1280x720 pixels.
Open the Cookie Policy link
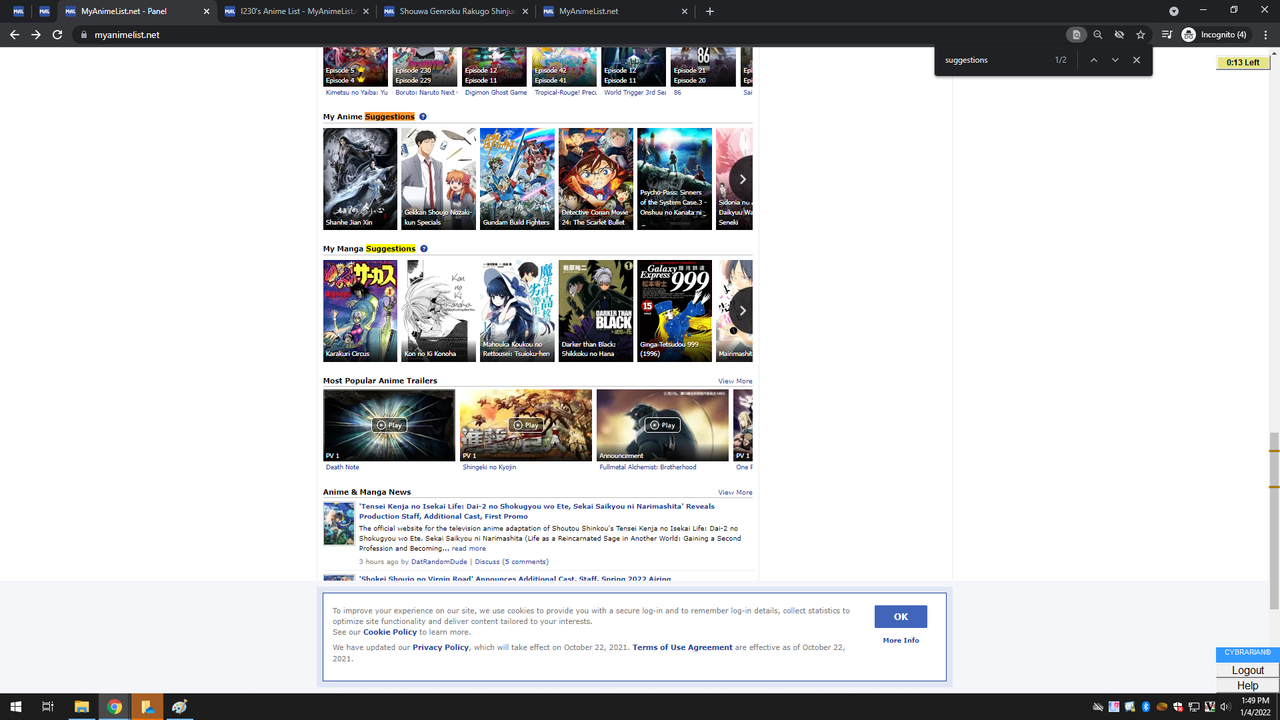(390, 632)
